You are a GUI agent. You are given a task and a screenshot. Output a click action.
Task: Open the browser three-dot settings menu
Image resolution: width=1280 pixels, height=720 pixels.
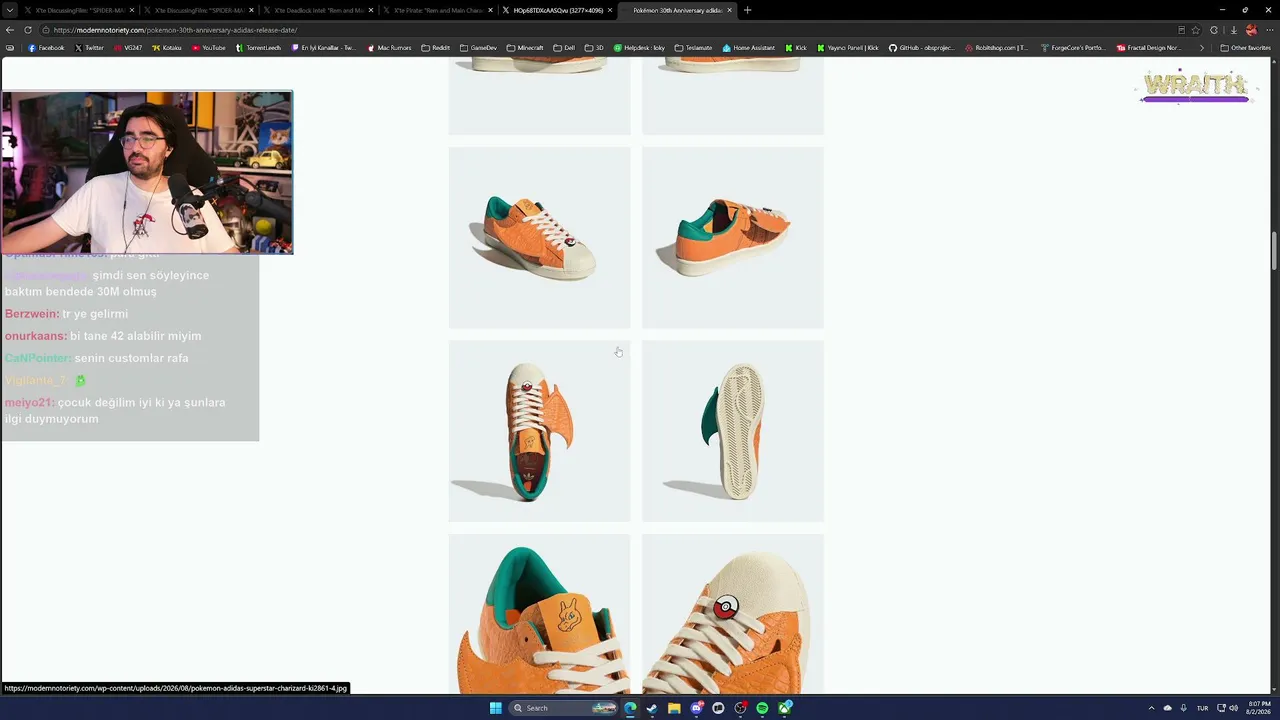tap(1268, 30)
